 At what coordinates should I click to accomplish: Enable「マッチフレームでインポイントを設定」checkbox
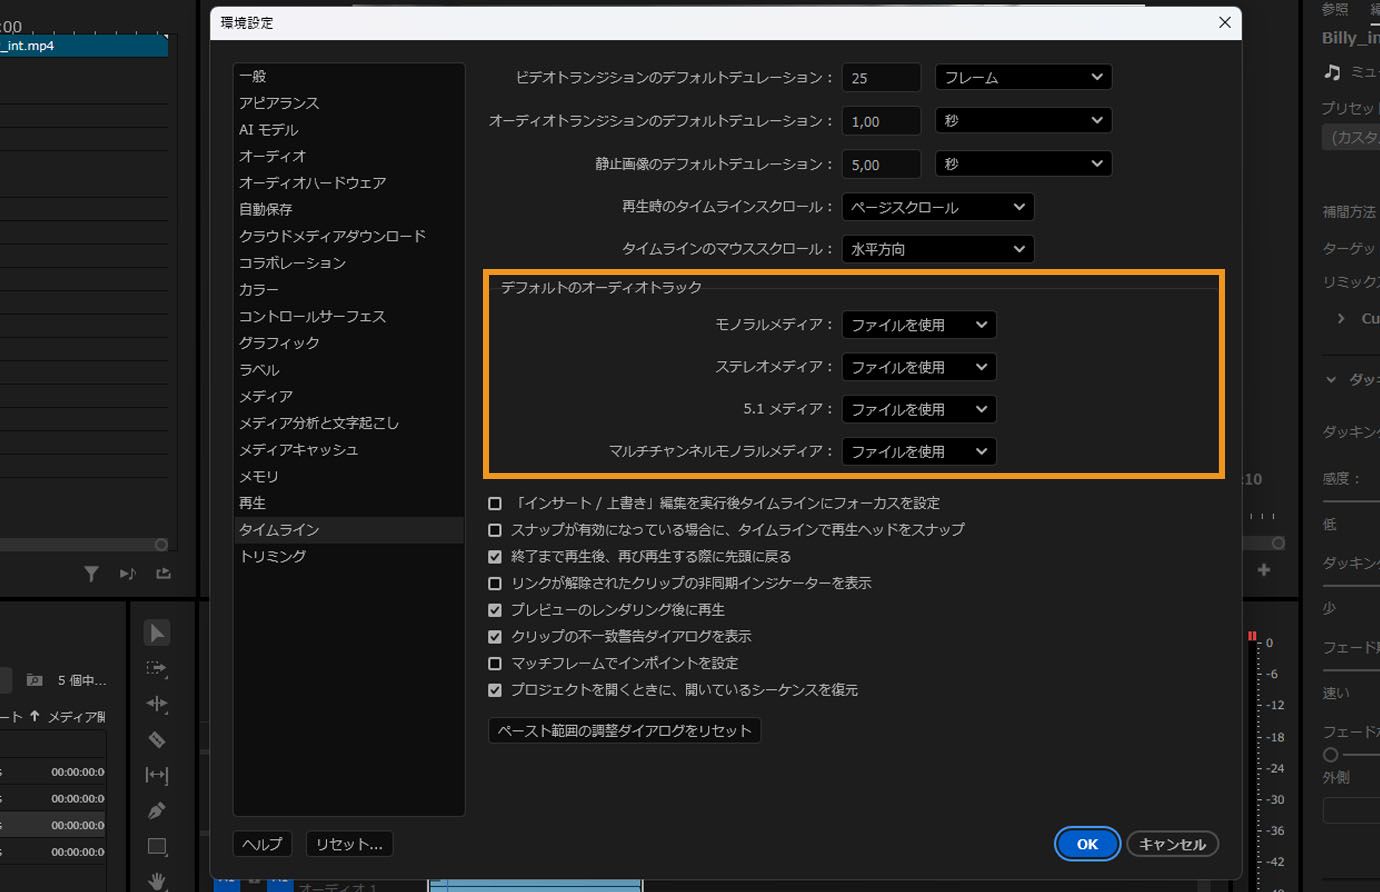pos(496,663)
